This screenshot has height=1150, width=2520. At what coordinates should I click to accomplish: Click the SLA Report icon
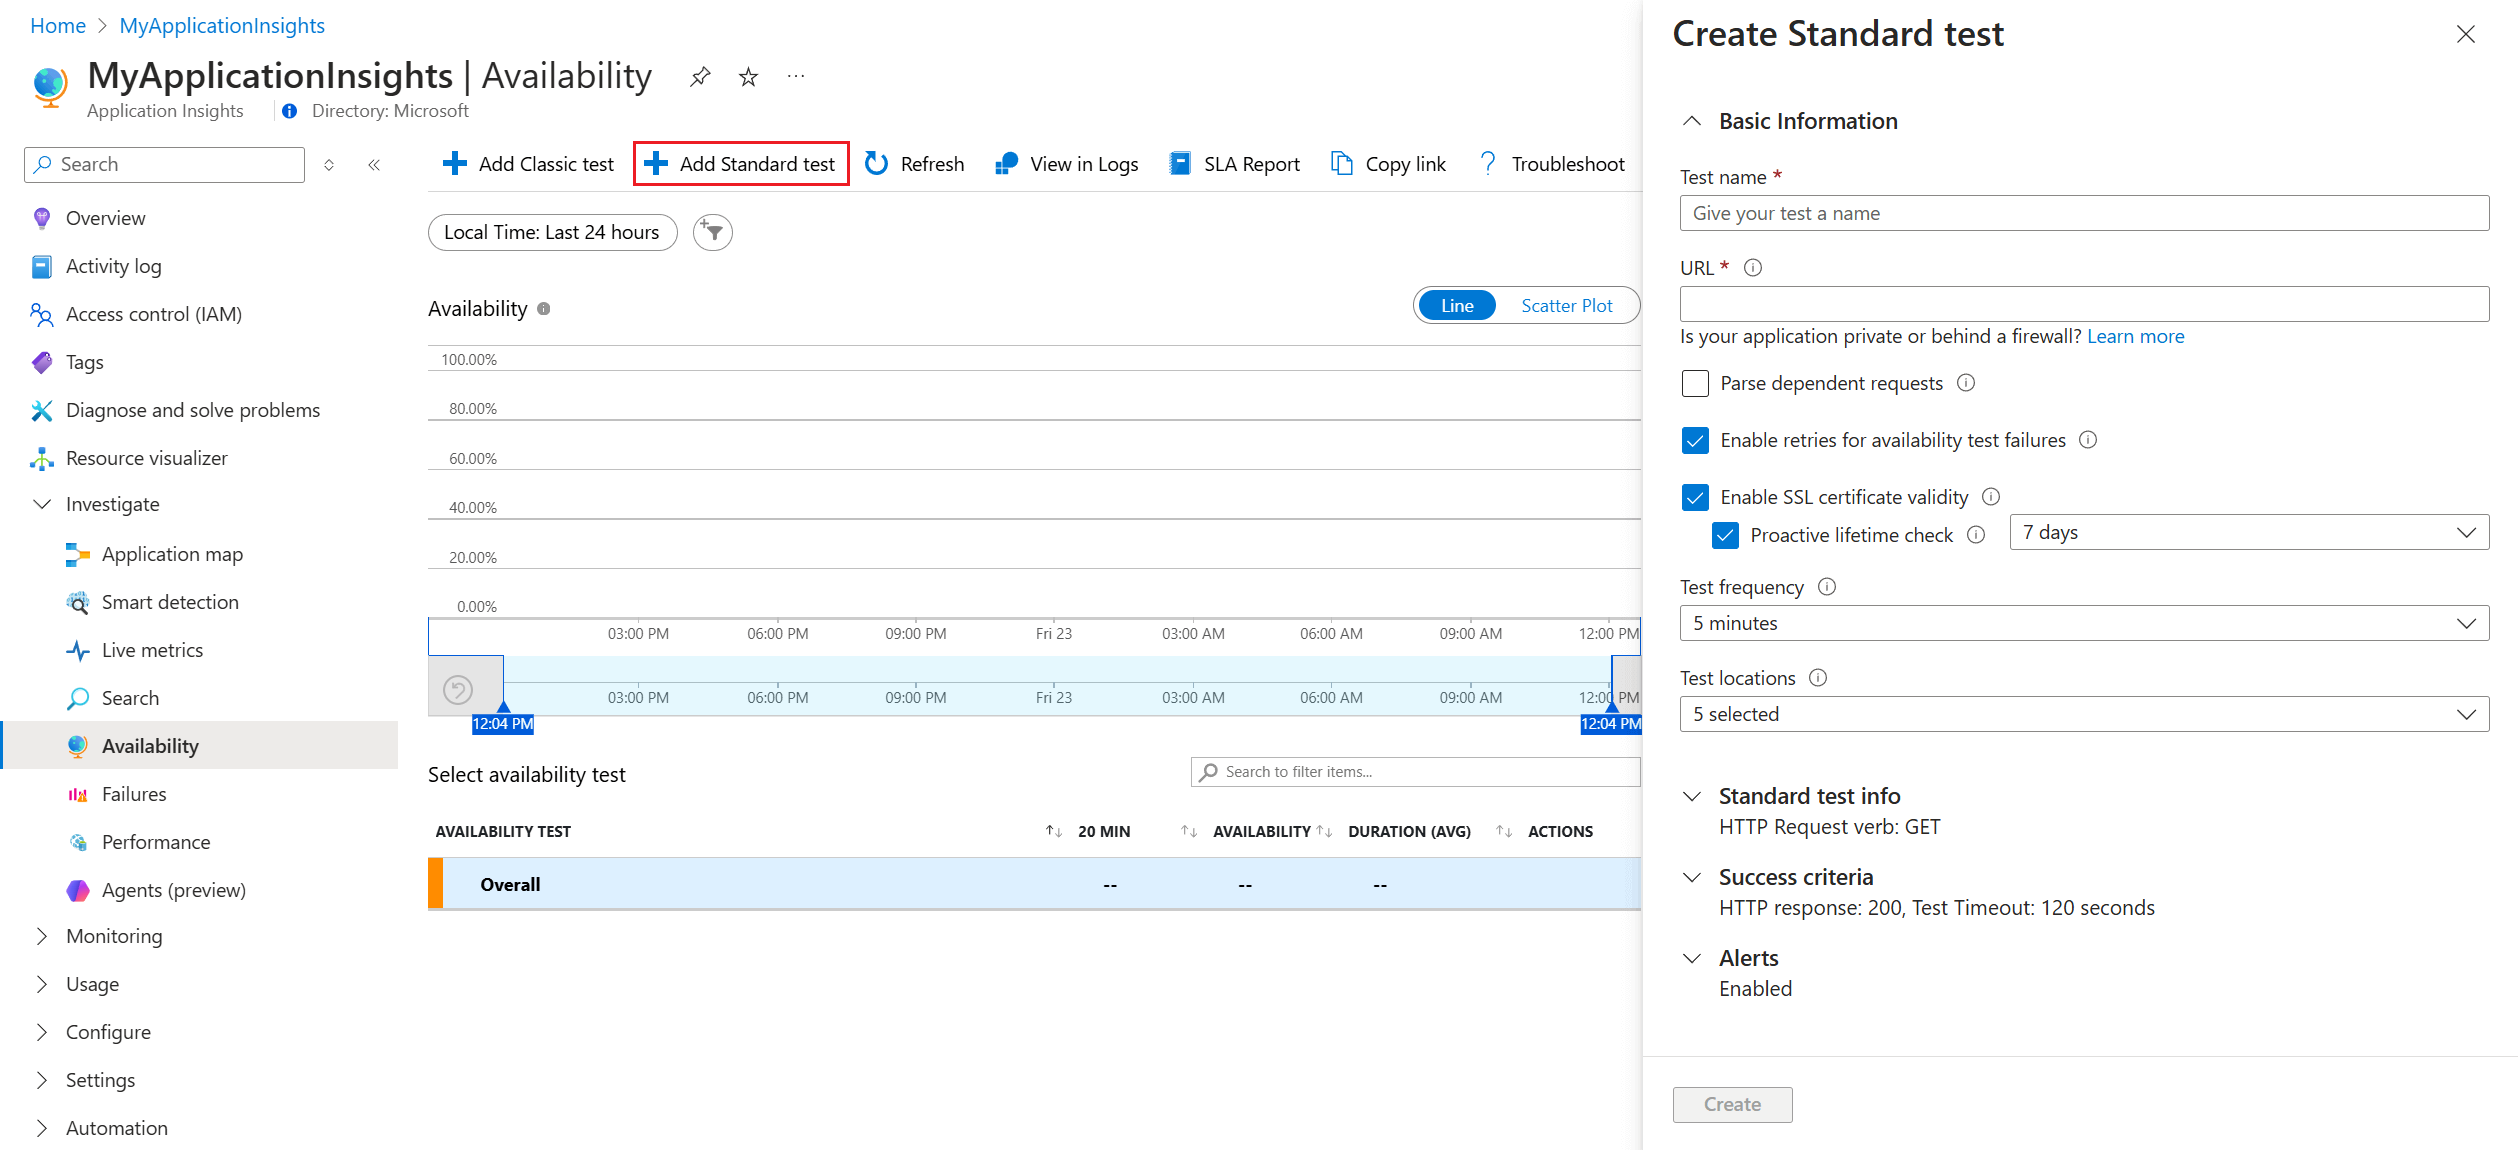1180,164
